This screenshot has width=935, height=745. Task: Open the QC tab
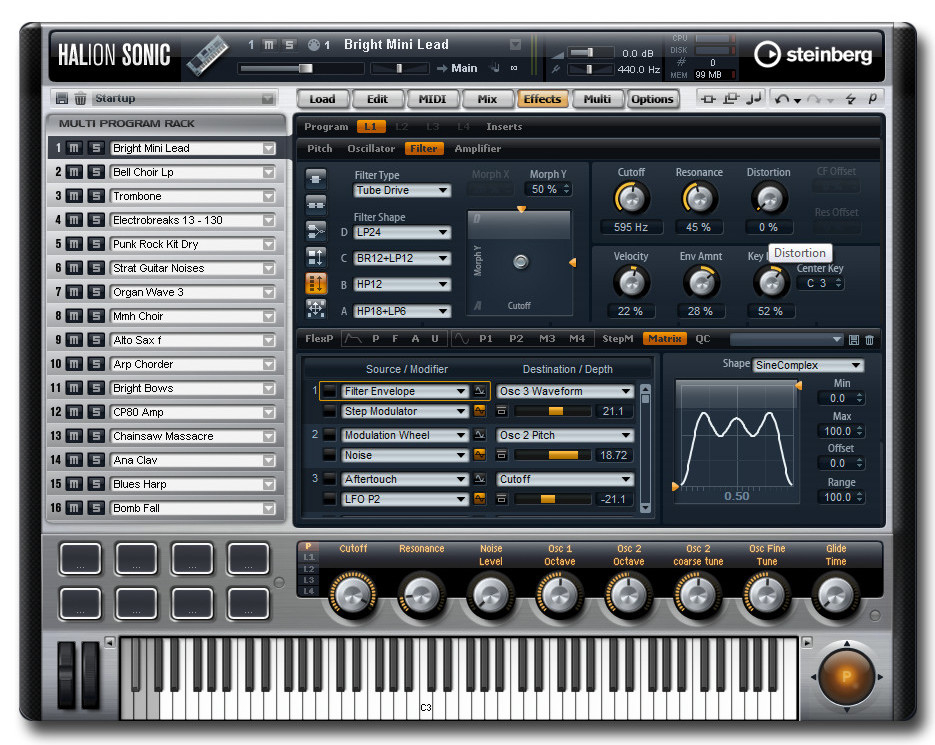[x=702, y=339]
